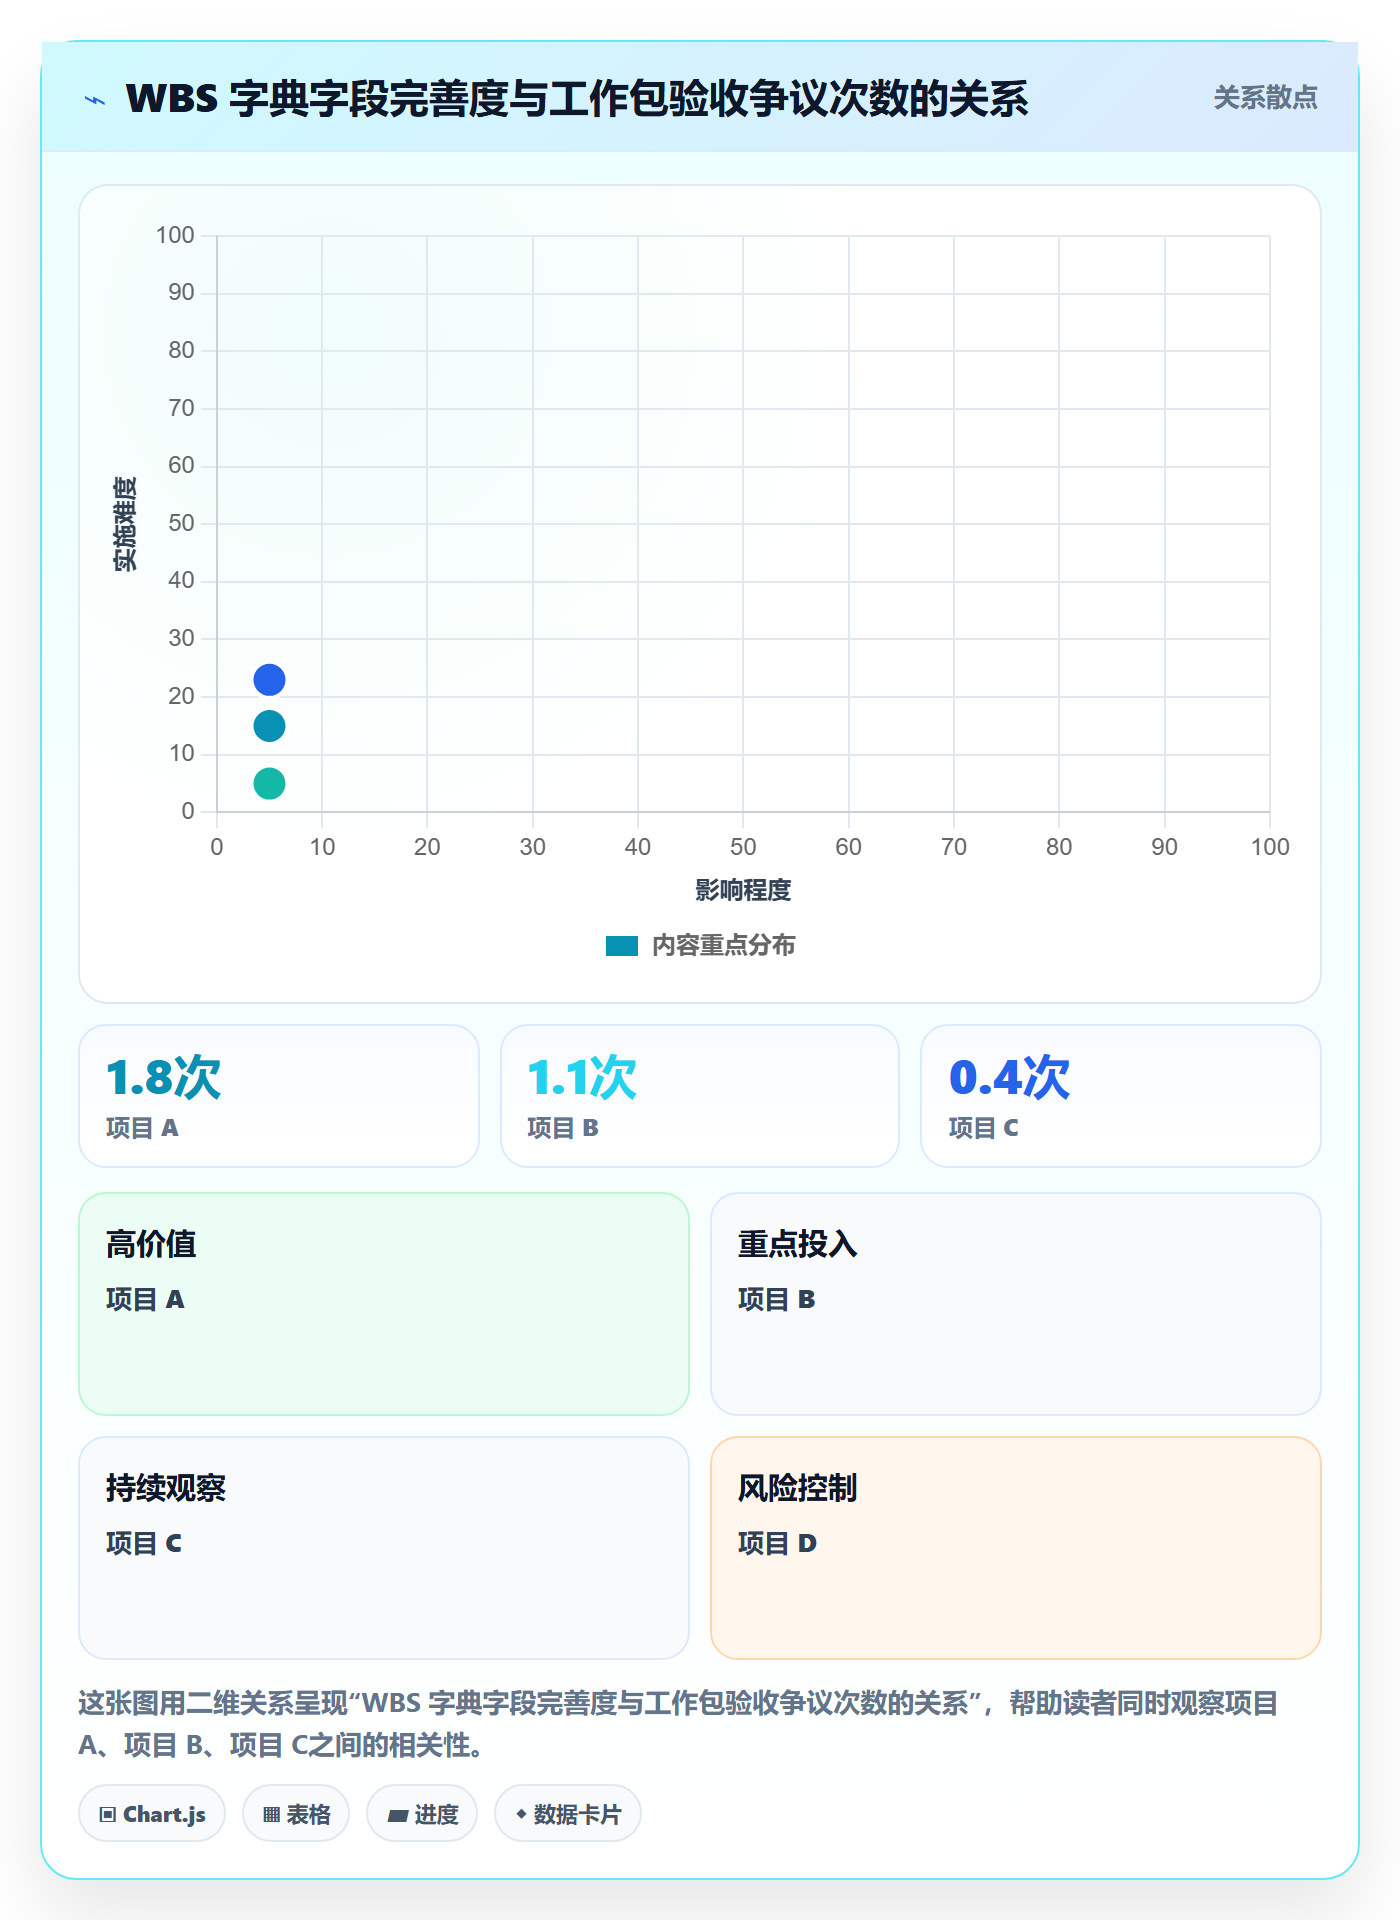This screenshot has height=1920, width=1400.
Task: Click the Chart.js tag chip
Action: click(x=152, y=1814)
